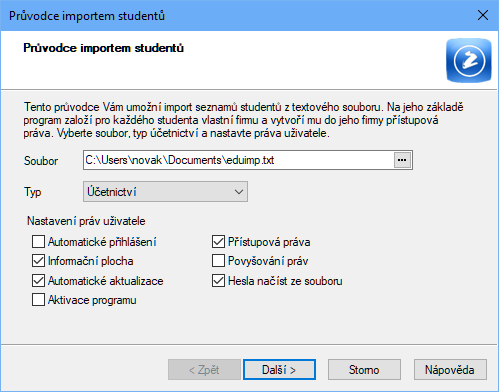
Task: Click the Nastavení práv uživatele heading
Action: coord(86,221)
